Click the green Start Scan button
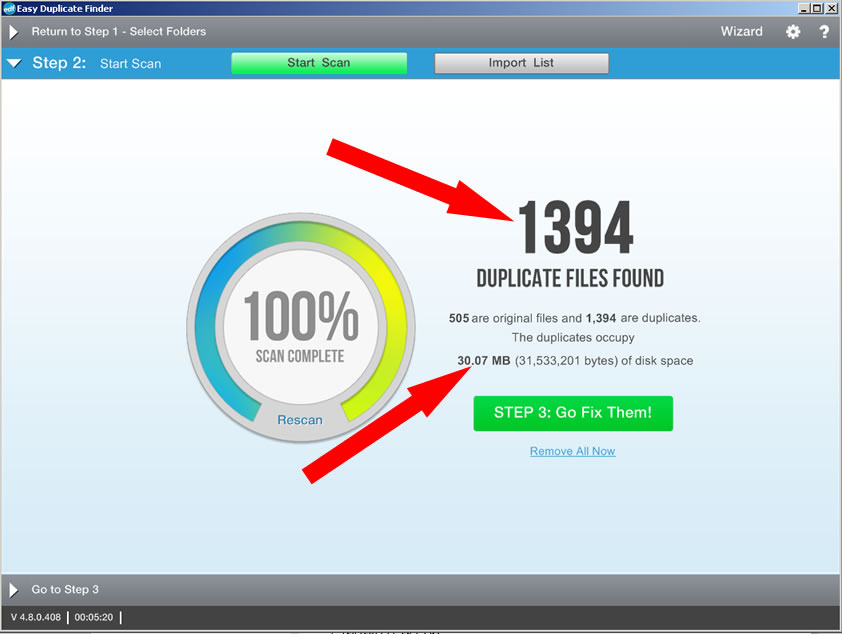Screen dimensions: 842x634 [x=319, y=63]
